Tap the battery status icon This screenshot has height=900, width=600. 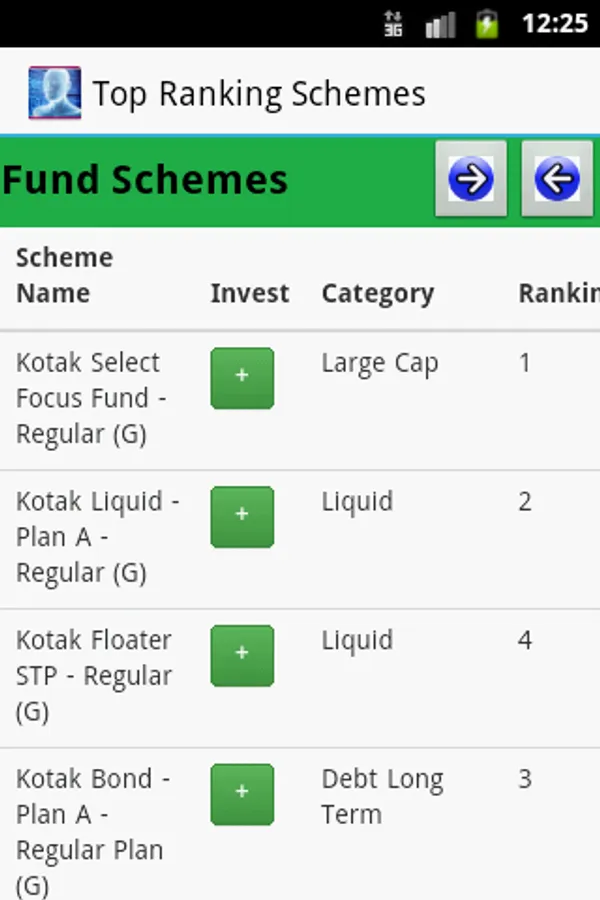[x=487, y=23]
